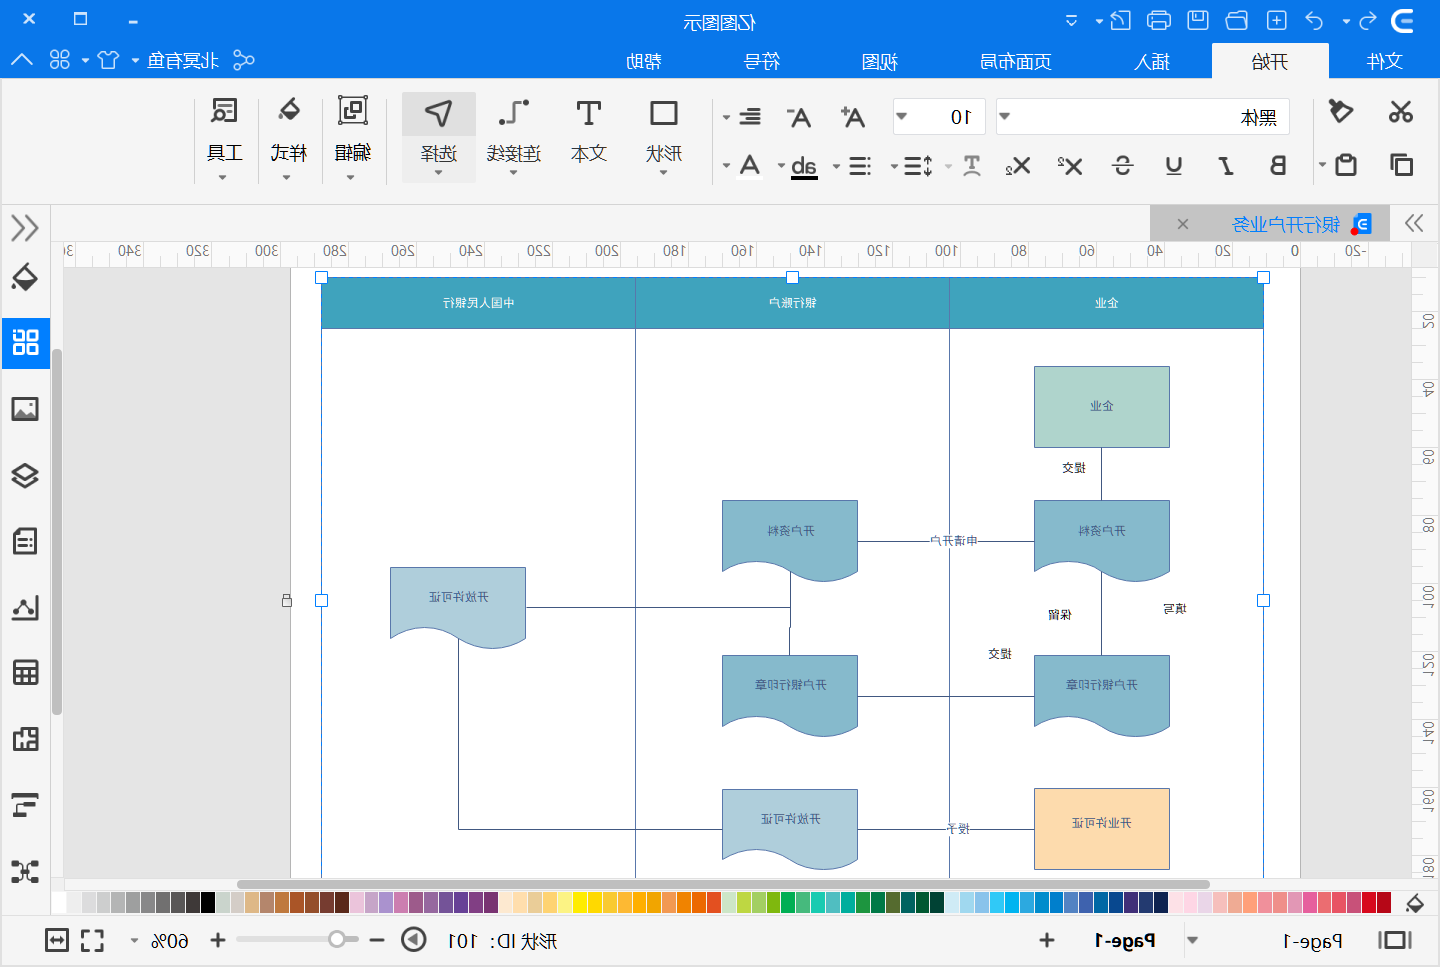Switch to the 页面布局 Page Layout tab
This screenshot has height=967, width=1440.
tap(1016, 61)
